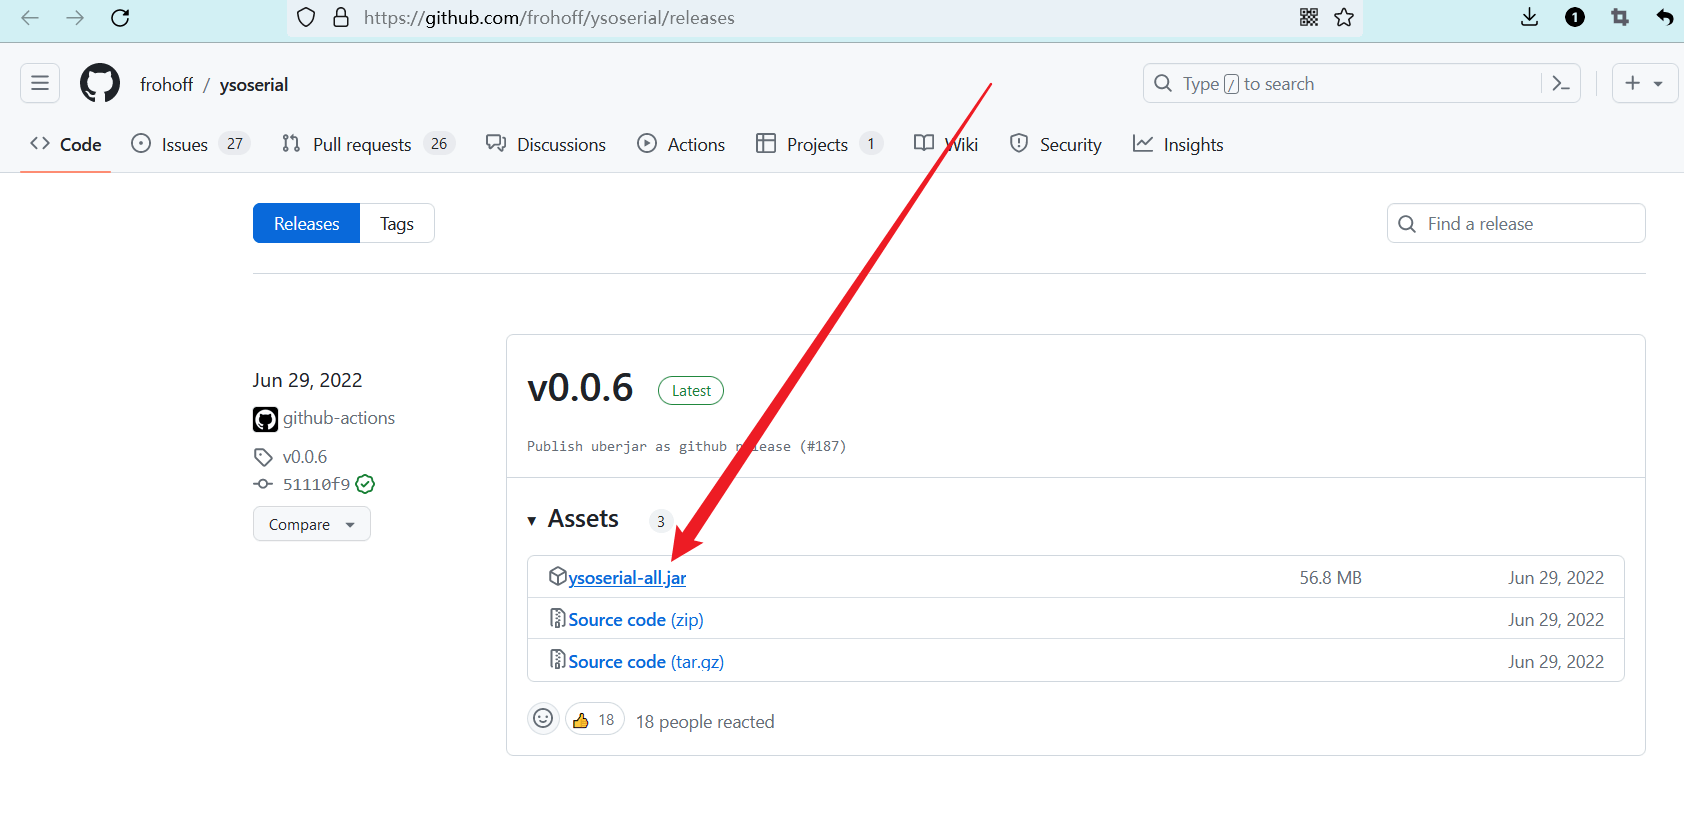Click the thumbs up reaction with 18
The image size is (1684, 822).
(x=595, y=719)
